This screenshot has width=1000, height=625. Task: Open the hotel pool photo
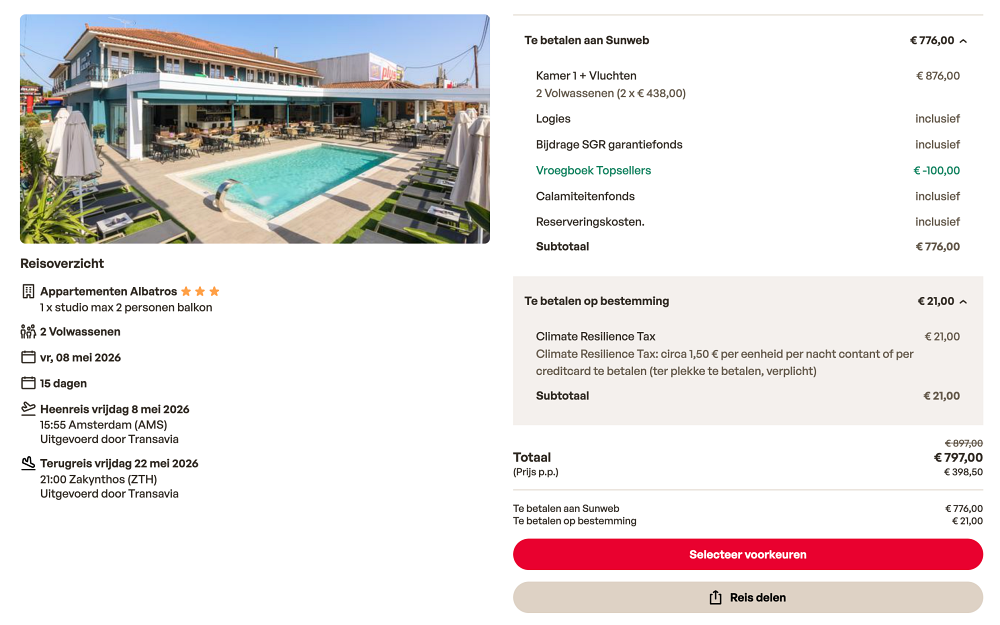pyautogui.click(x=255, y=129)
